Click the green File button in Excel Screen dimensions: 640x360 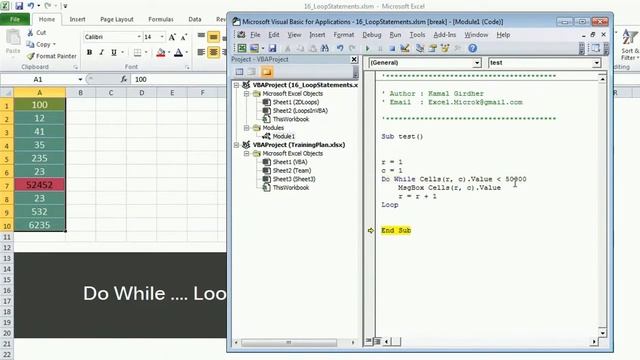pos(15,19)
